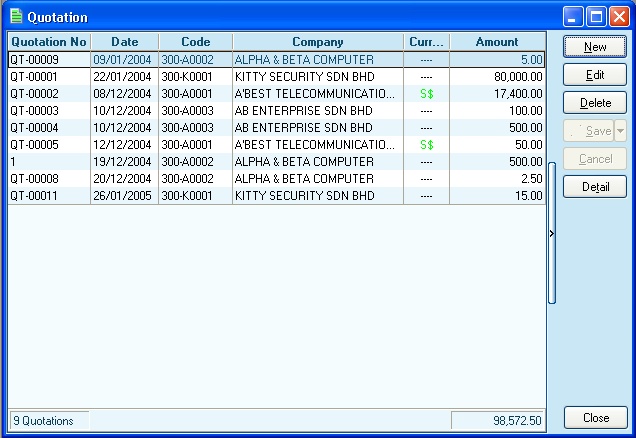This screenshot has width=636, height=438.
Task: Maximize the Quotation window
Action: coord(596,17)
